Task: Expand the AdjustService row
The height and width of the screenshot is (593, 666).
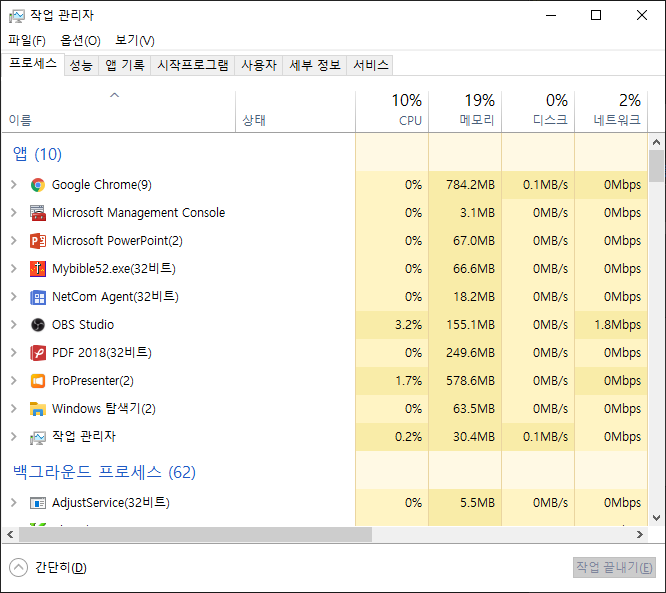Action: coord(14,503)
